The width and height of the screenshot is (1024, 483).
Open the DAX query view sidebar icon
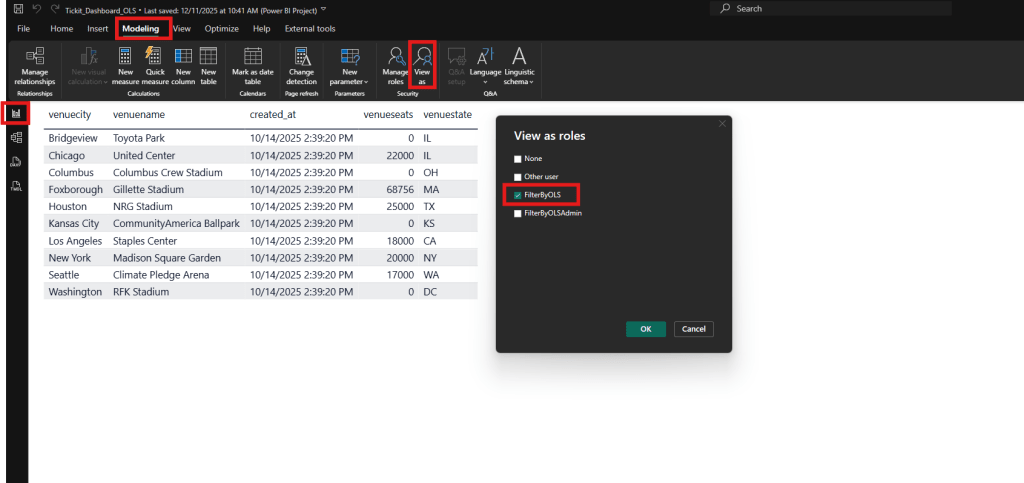[x=16, y=161]
